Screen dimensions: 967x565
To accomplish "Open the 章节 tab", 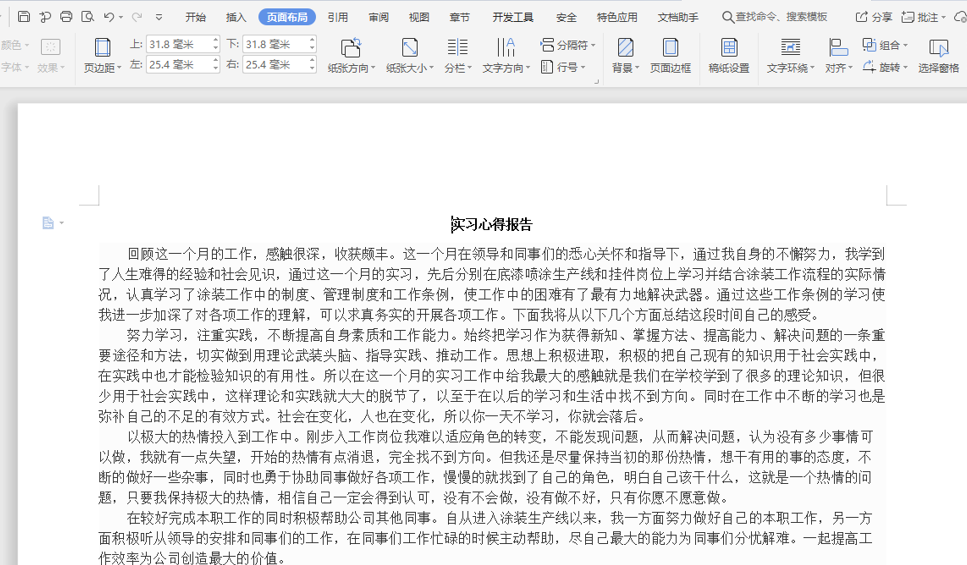I will 459,17.
